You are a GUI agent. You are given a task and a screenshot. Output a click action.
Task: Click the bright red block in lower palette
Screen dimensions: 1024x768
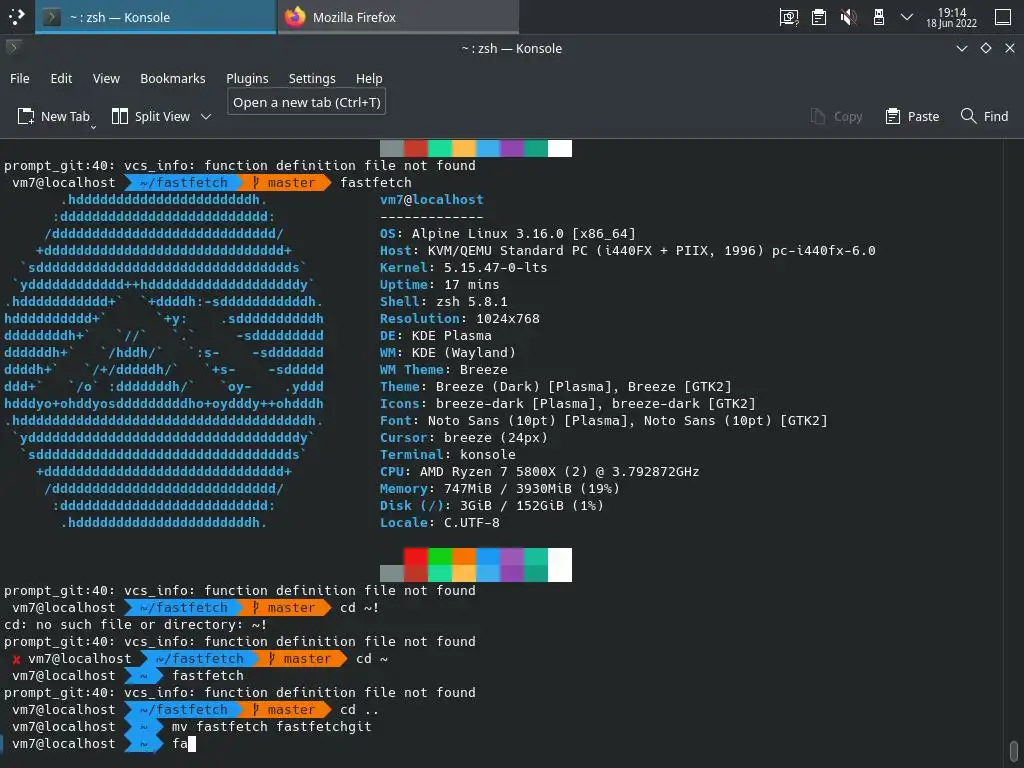415,556
